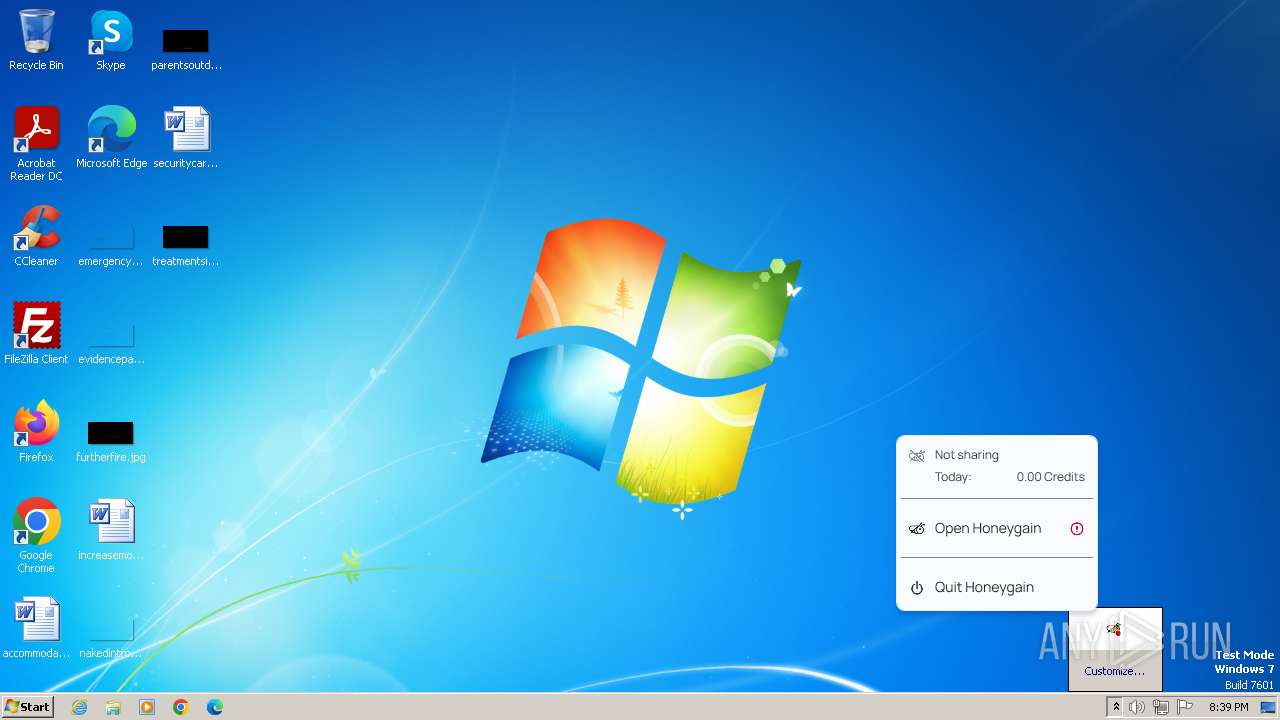Select the increasemo... Word document
The image size is (1280, 720).
(111, 529)
